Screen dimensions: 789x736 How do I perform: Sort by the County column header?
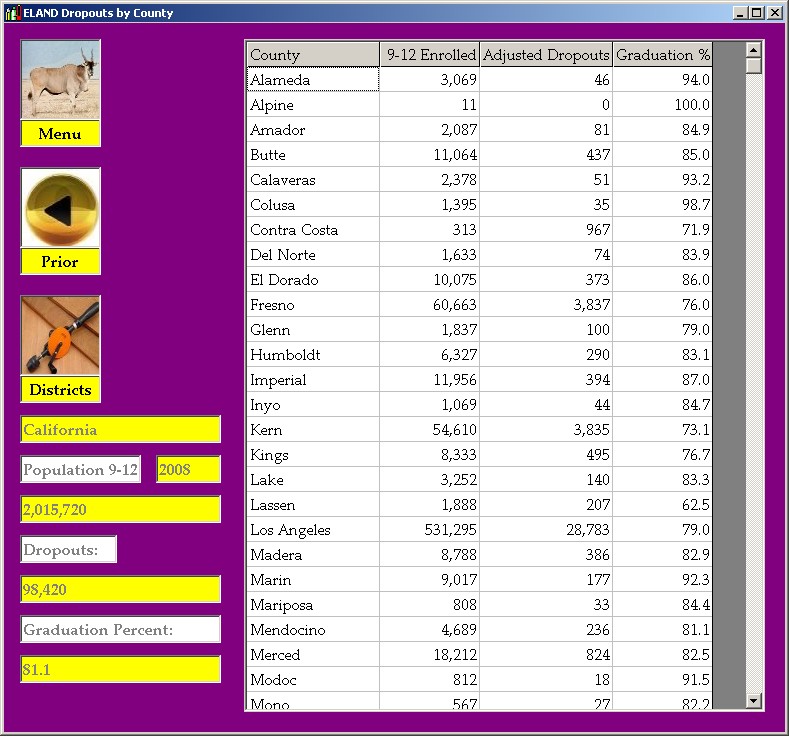pyautogui.click(x=312, y=55)
